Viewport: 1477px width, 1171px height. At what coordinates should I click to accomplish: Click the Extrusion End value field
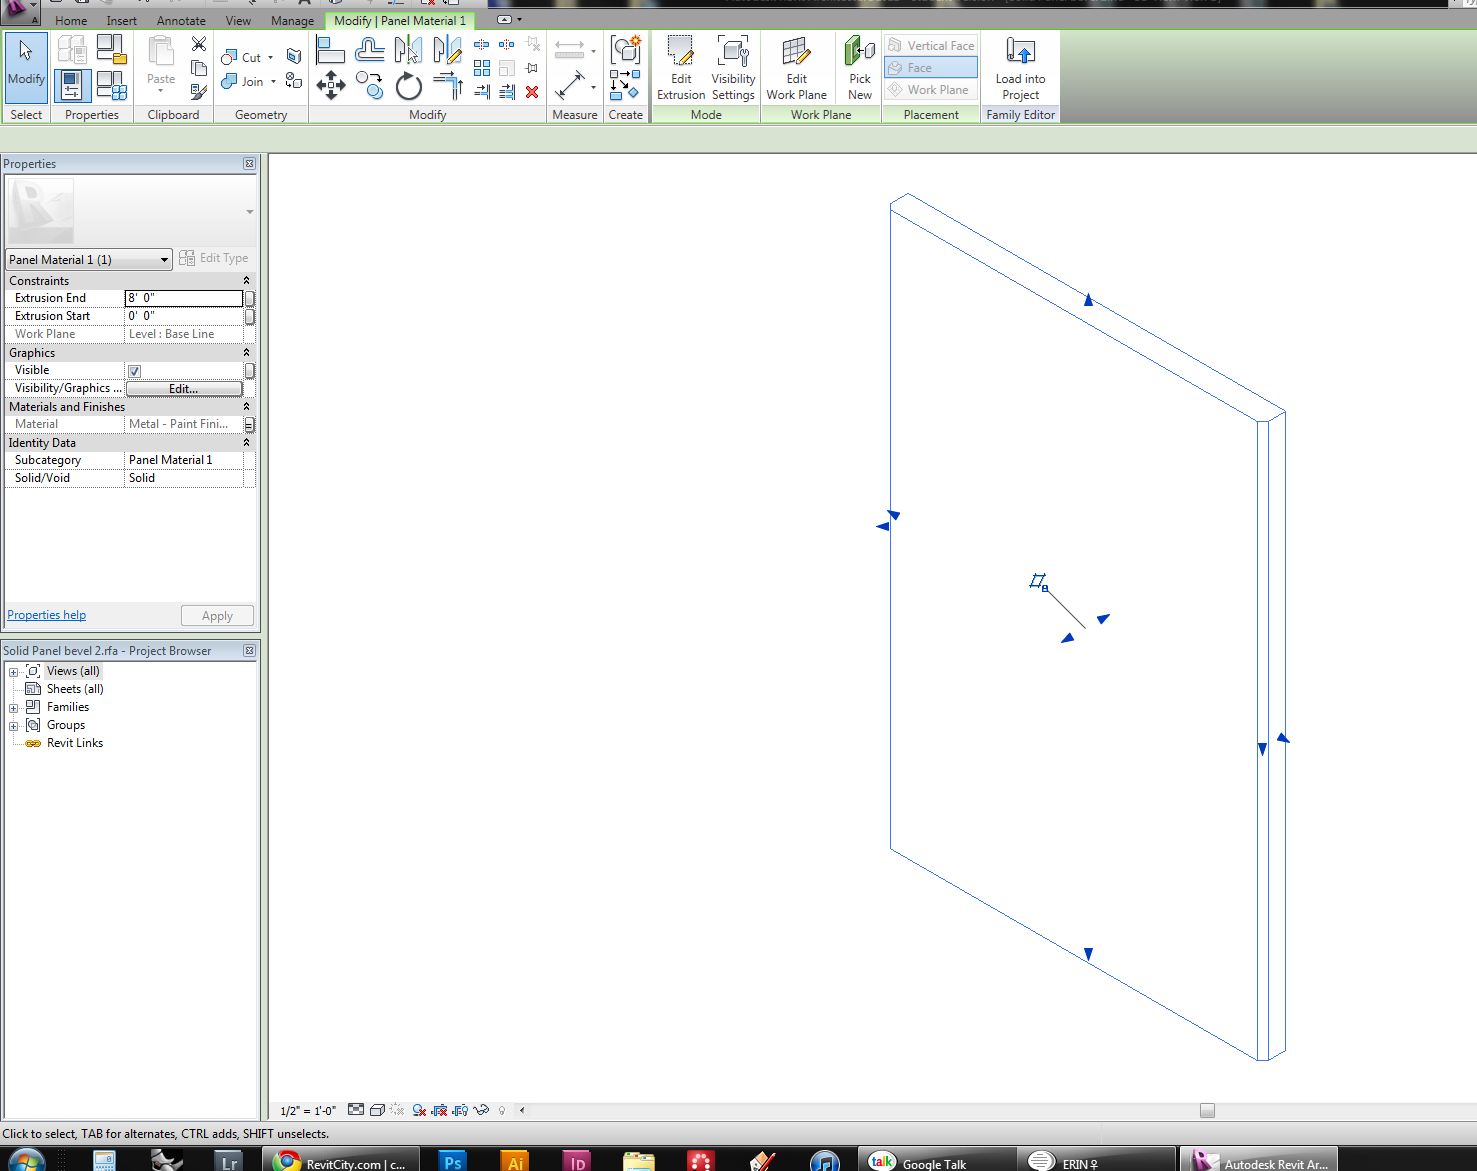[x=183, y=298]
